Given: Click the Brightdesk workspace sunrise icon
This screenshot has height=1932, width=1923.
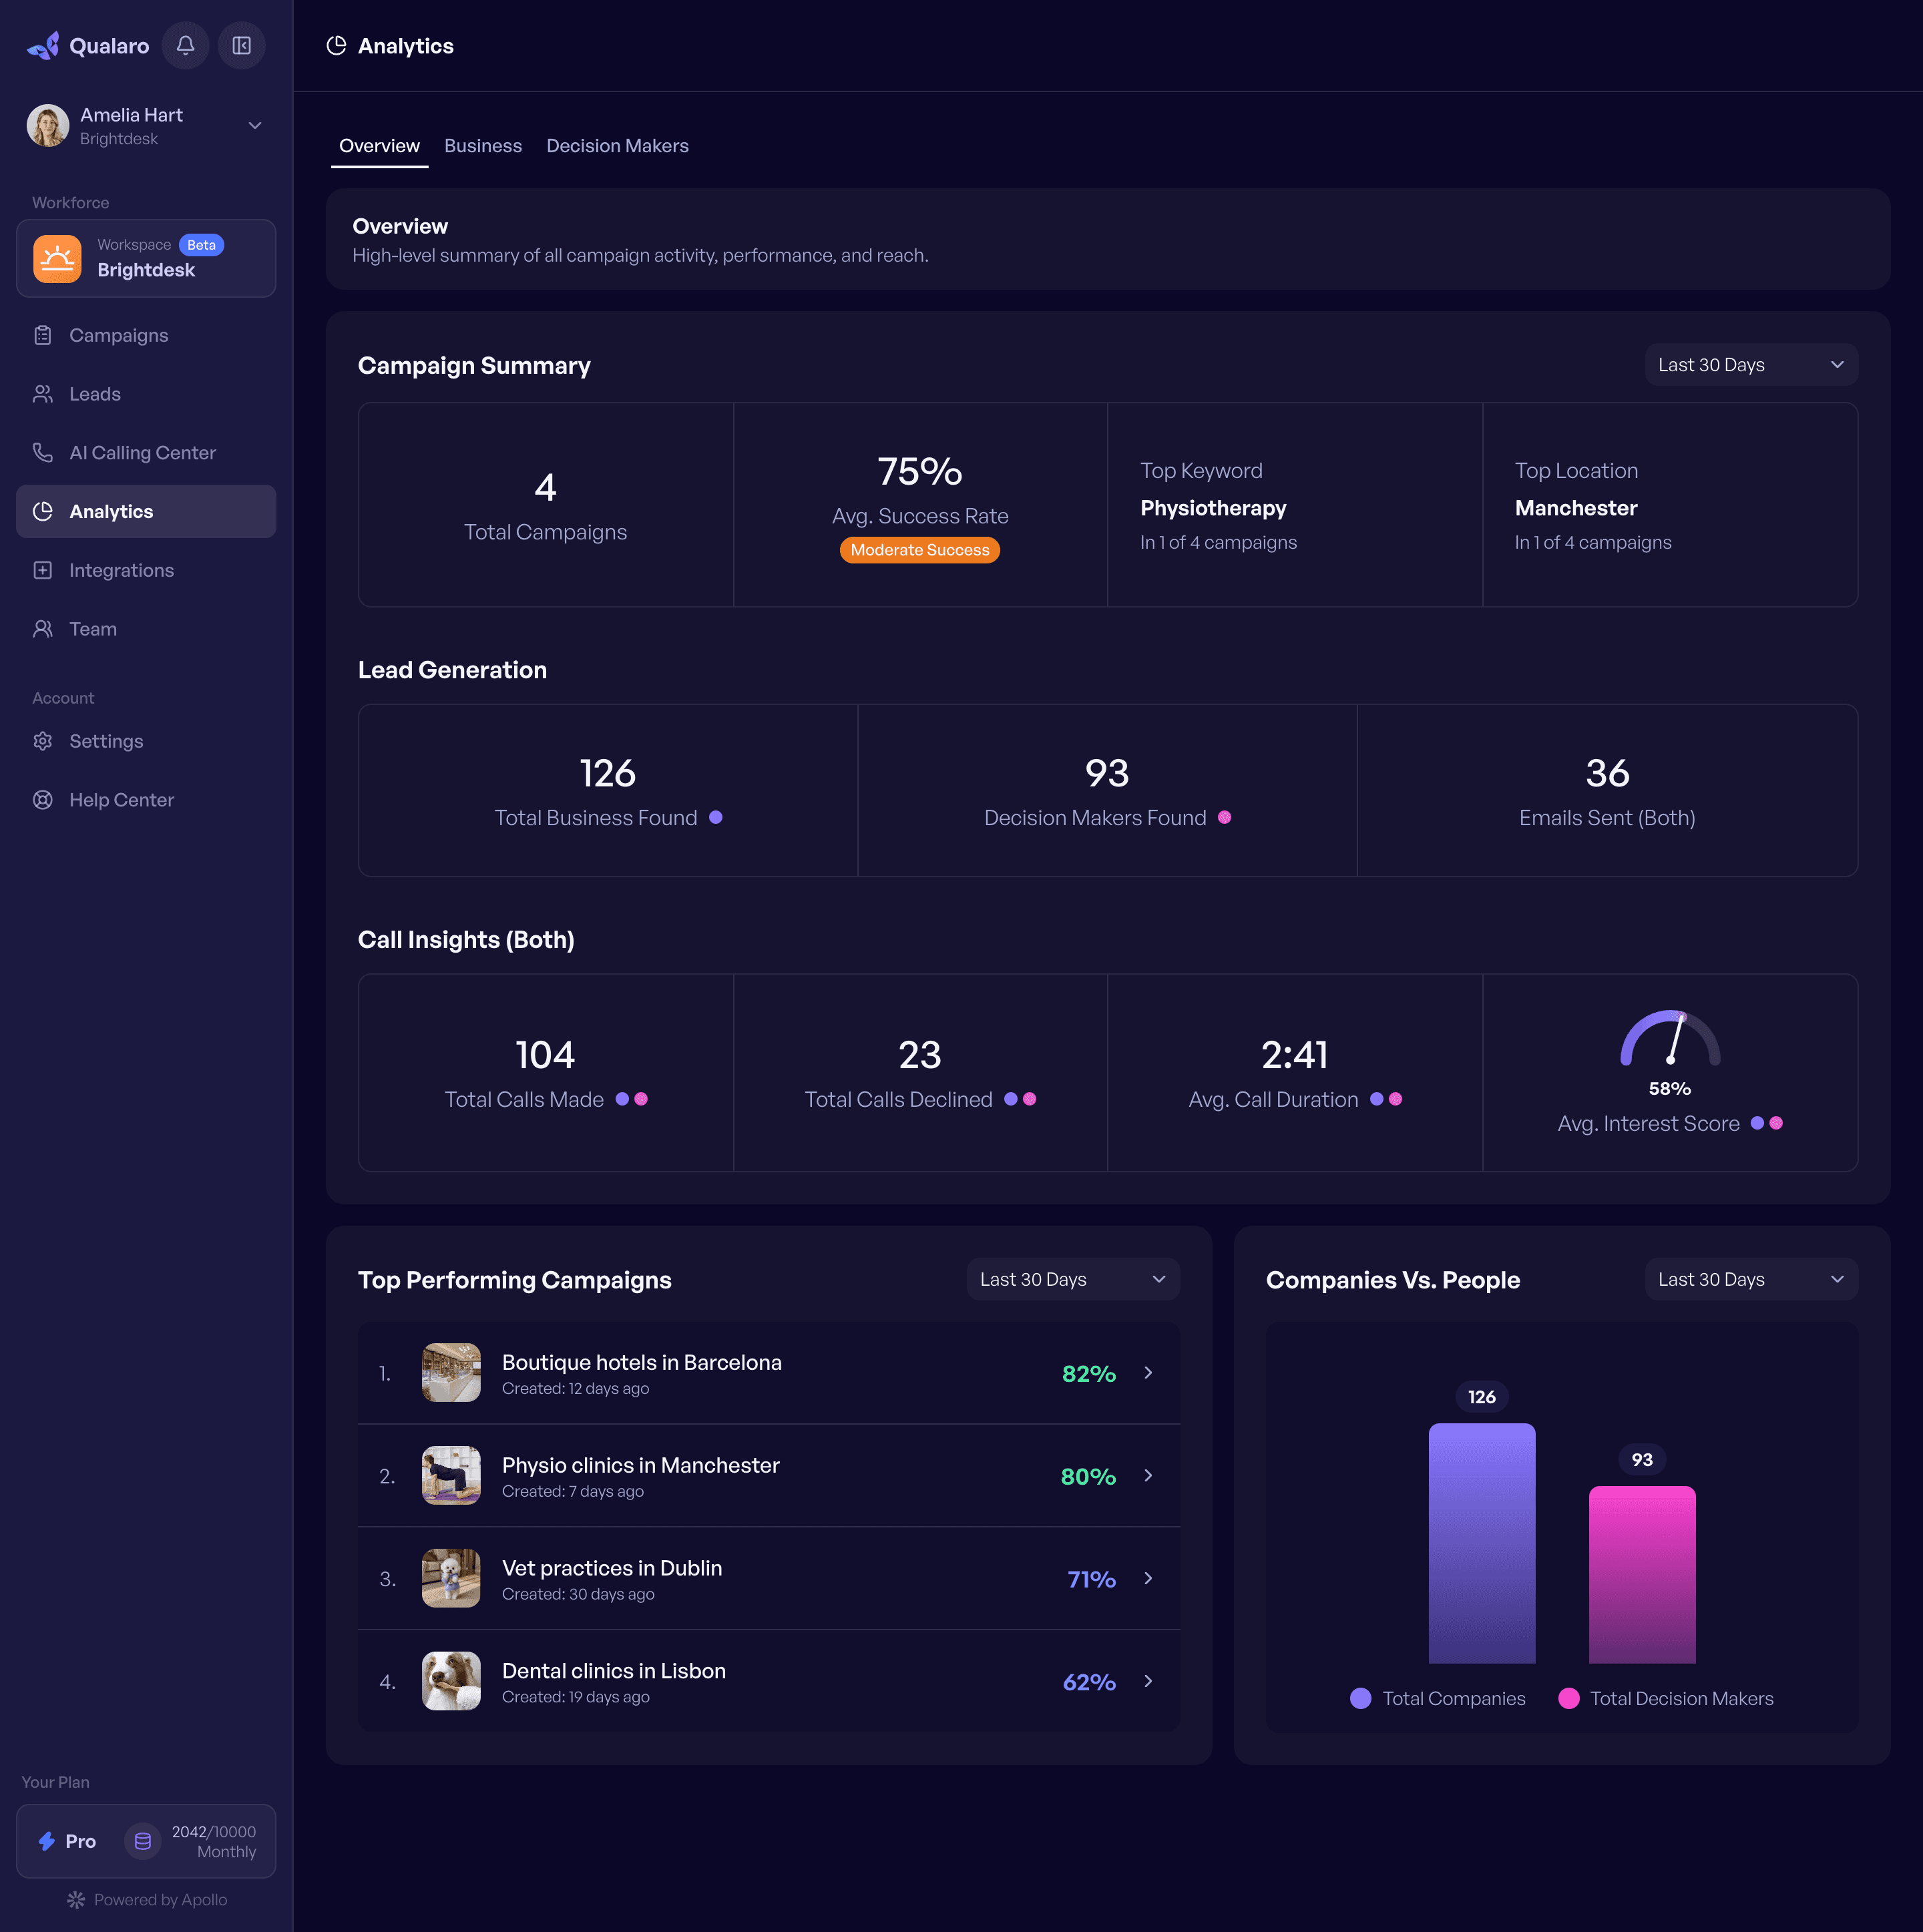Looking at the screenshot, I should click(x=57, y=259).
